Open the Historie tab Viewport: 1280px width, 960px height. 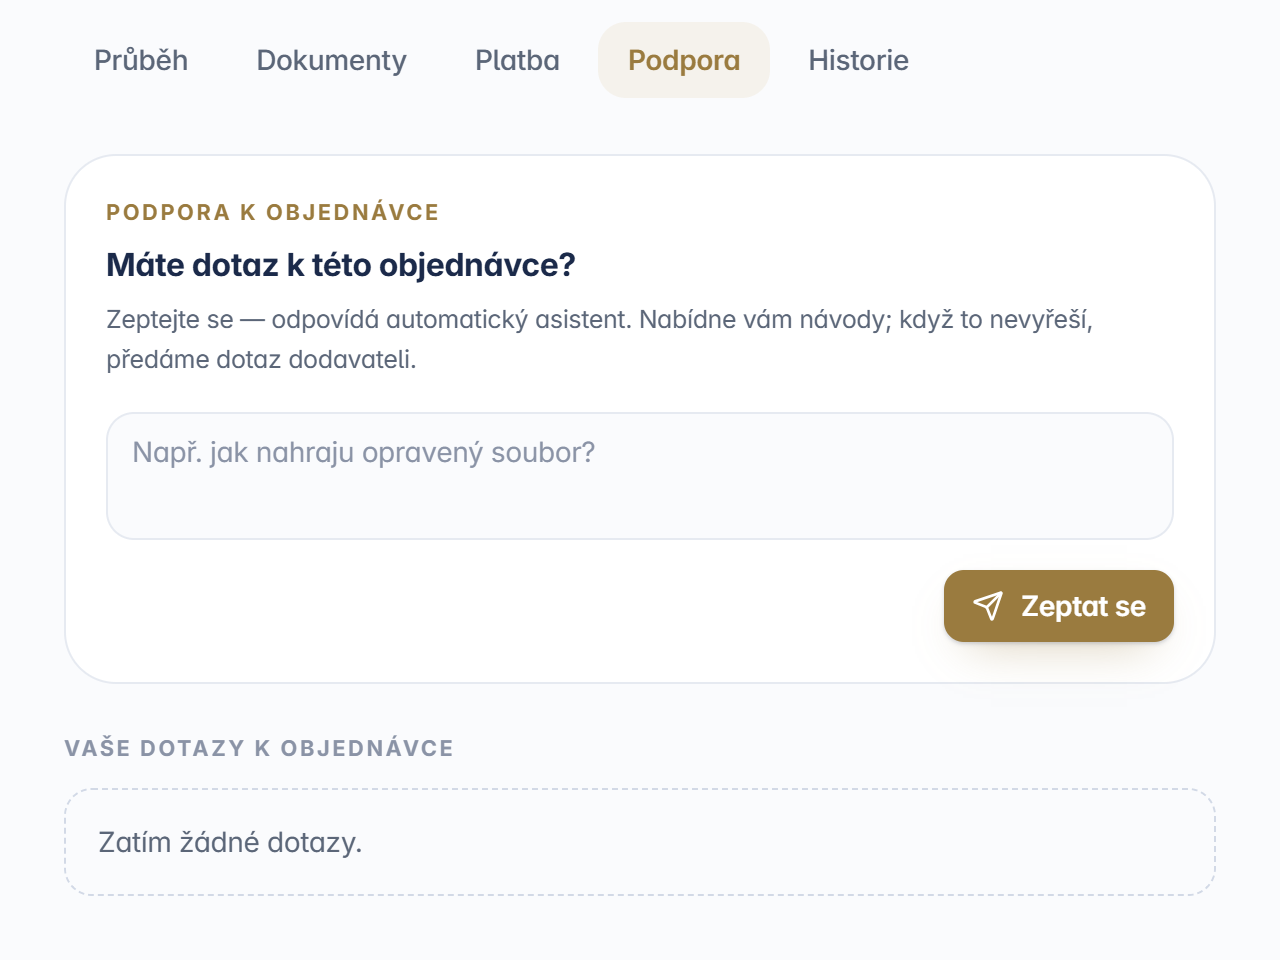click(859, 60)
